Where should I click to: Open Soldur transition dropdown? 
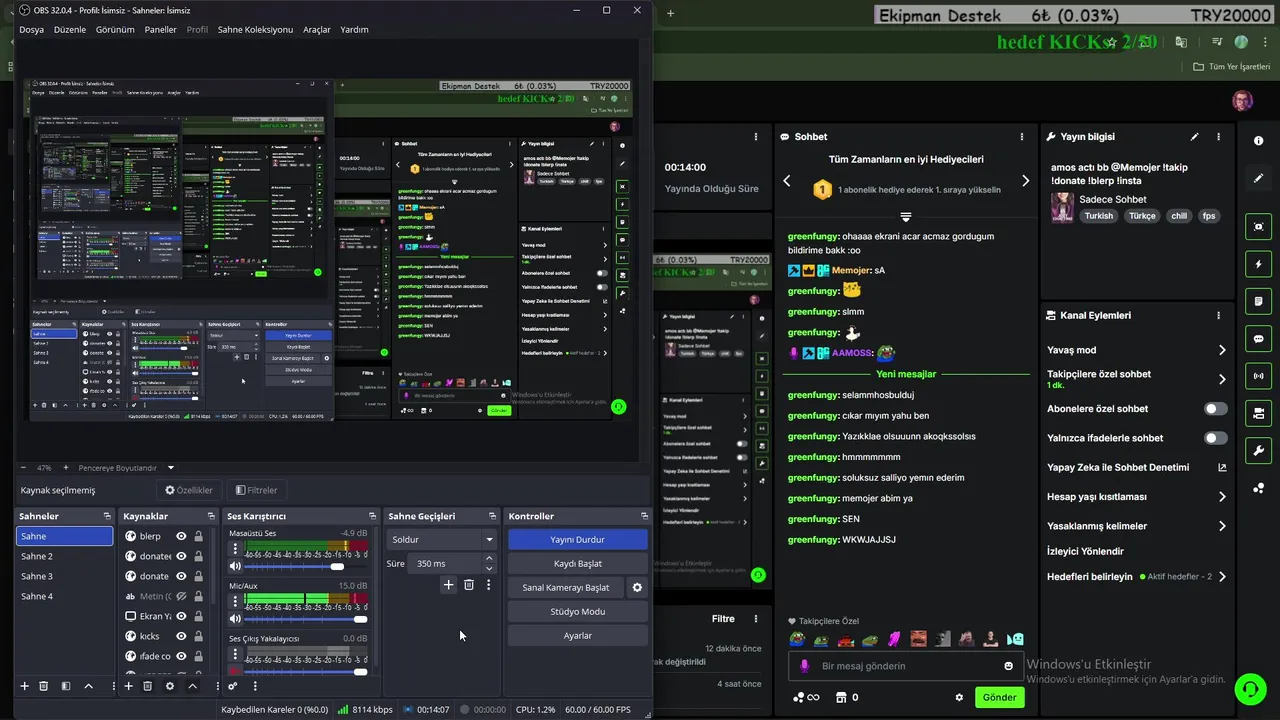click(x=441, y=539)
